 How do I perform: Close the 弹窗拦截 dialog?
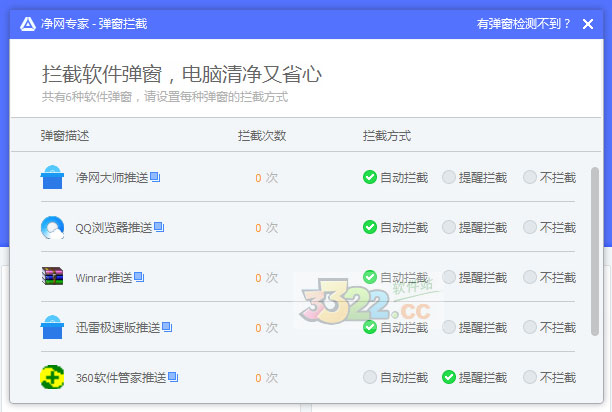click(x=588, y=24)
